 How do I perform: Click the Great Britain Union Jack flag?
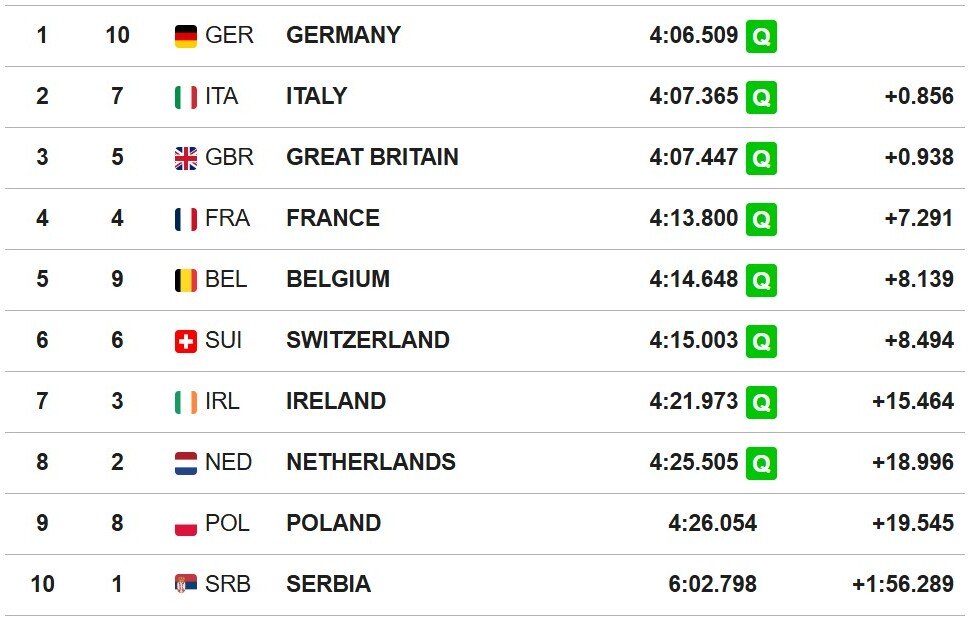tap(186, 158)
